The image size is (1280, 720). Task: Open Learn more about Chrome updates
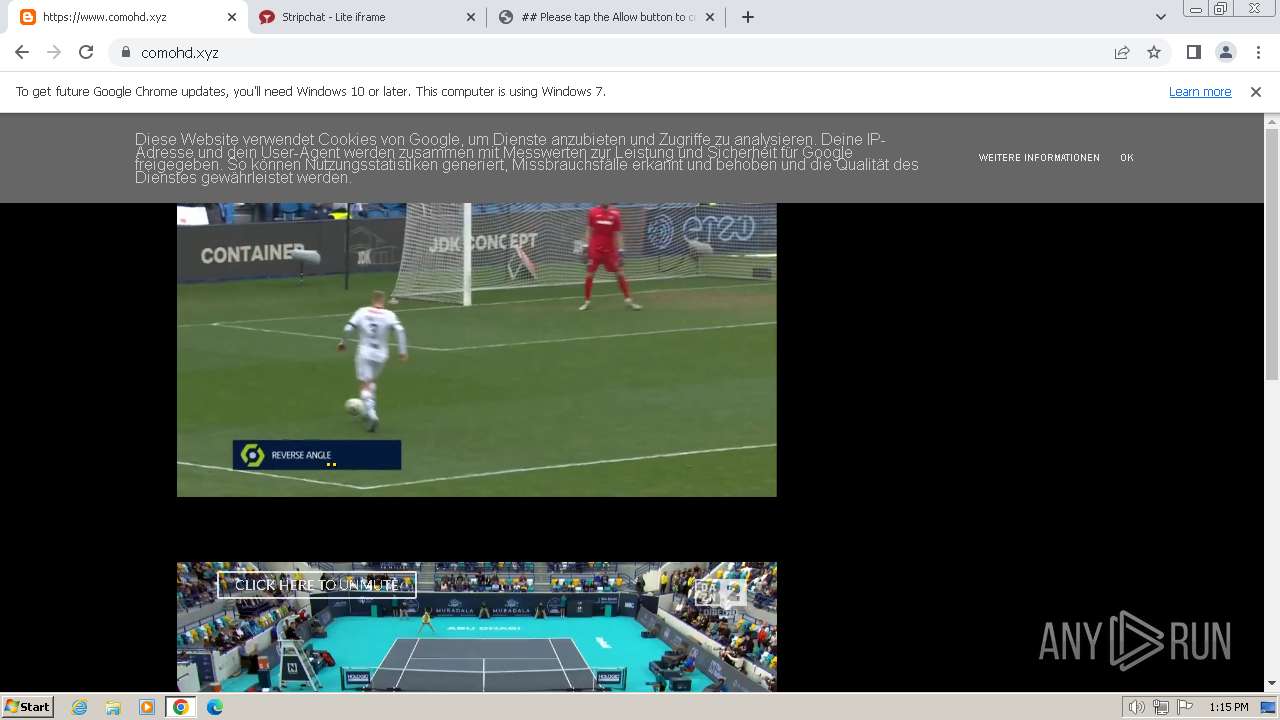tap(1200, 91)
